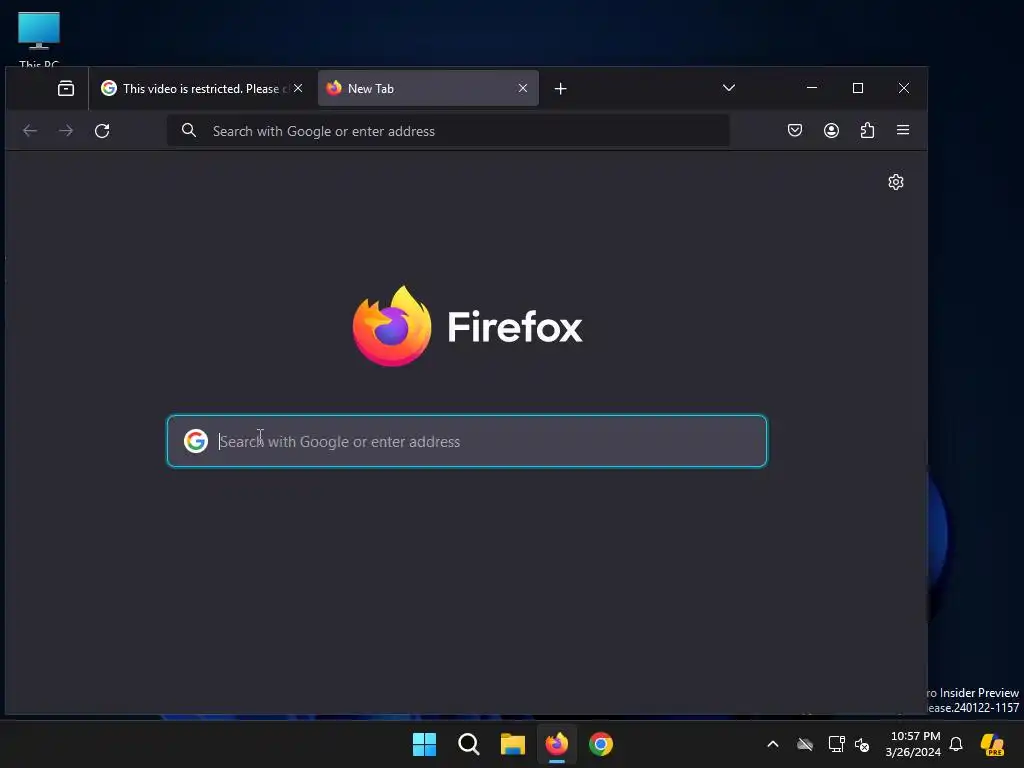Image resolution: width=1024 pixels, height=768 pixels.
Task: Open Firefox View recent browsing icon
Action: [66, 88]
